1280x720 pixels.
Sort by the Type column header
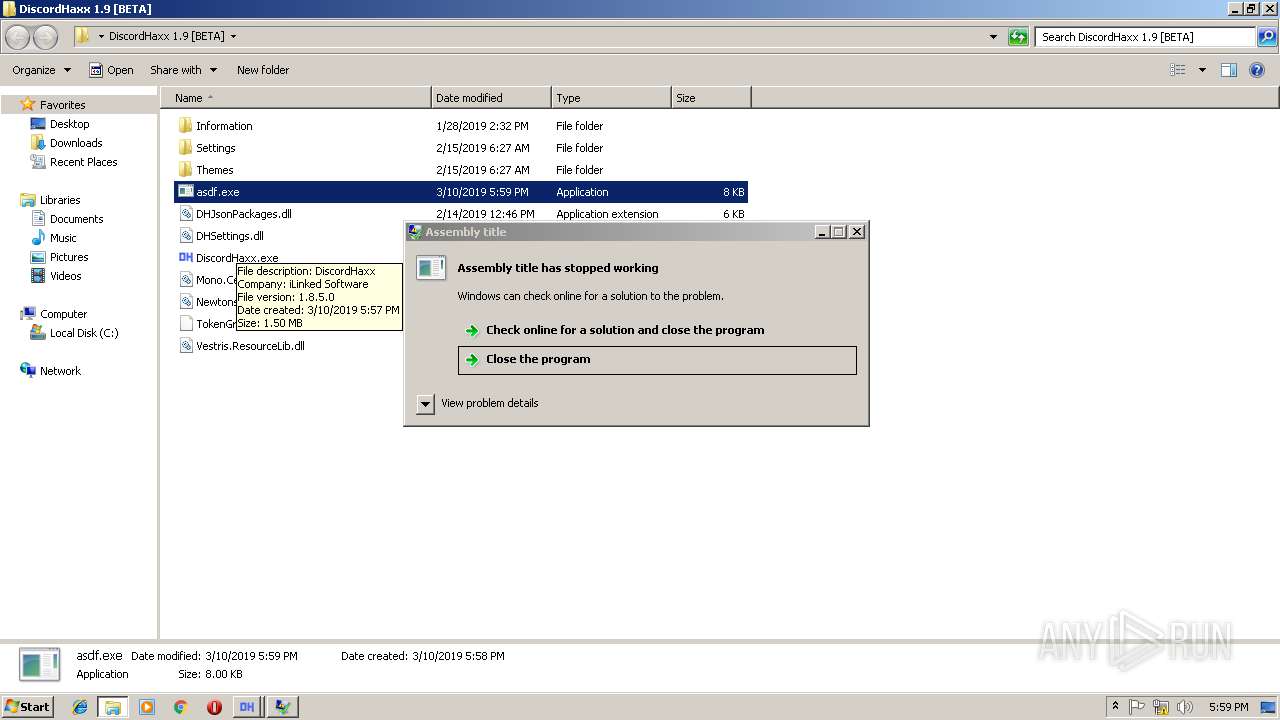pyautogui.click(x=612, y=98)
